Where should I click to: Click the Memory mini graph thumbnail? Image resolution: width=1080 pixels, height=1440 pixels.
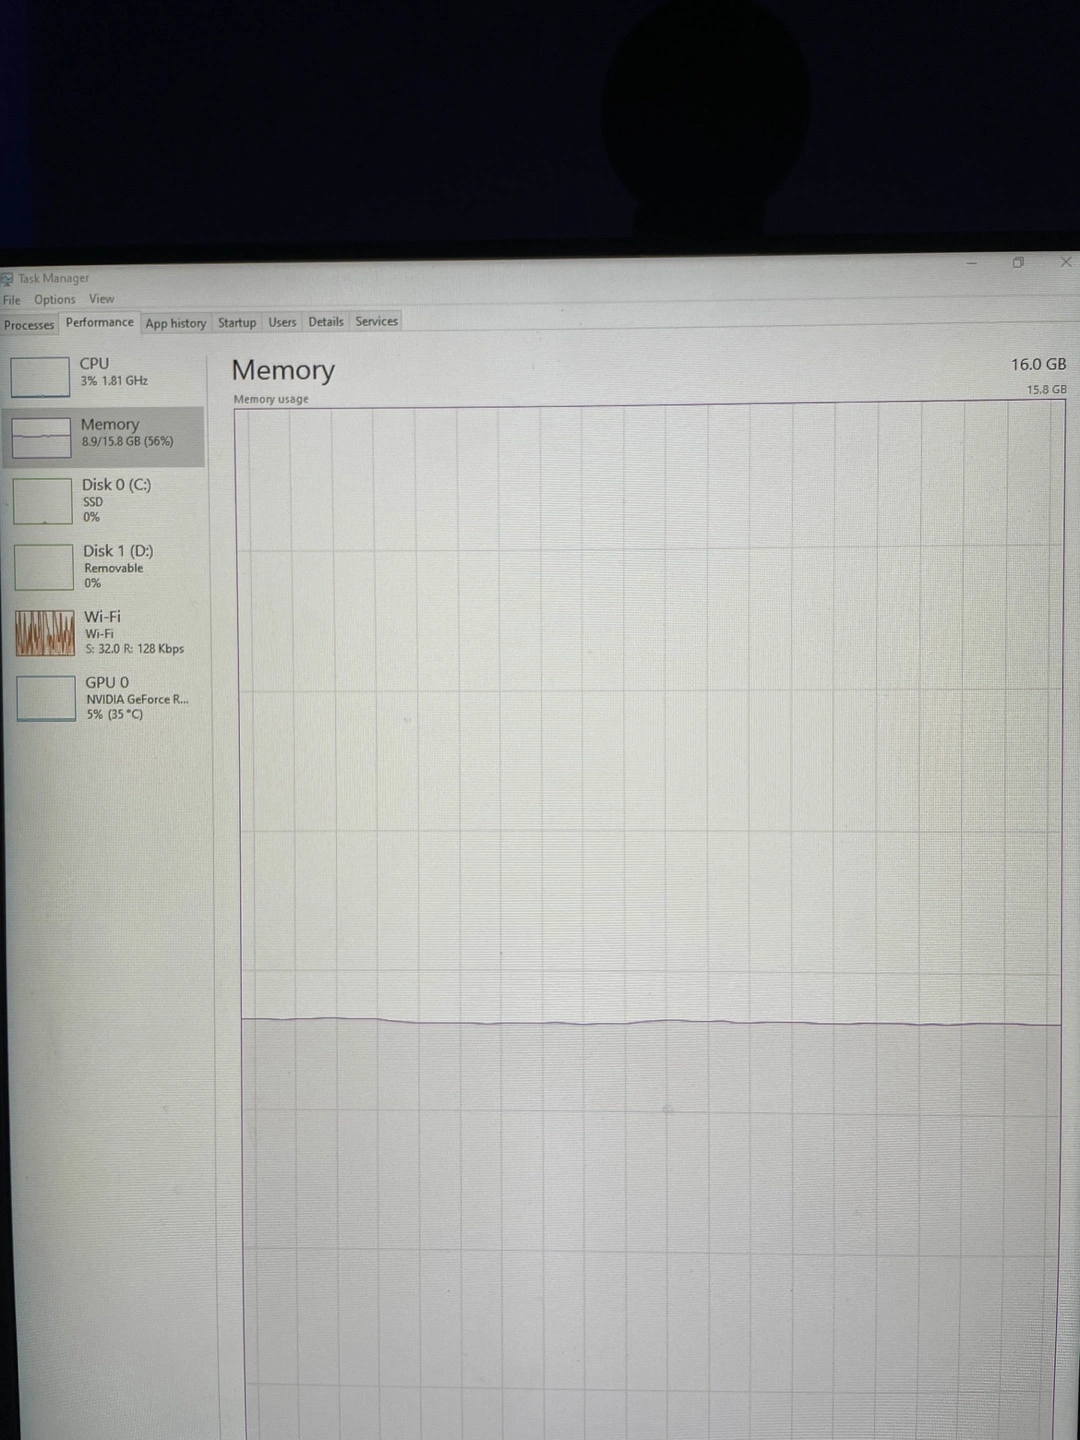[40, 438]
